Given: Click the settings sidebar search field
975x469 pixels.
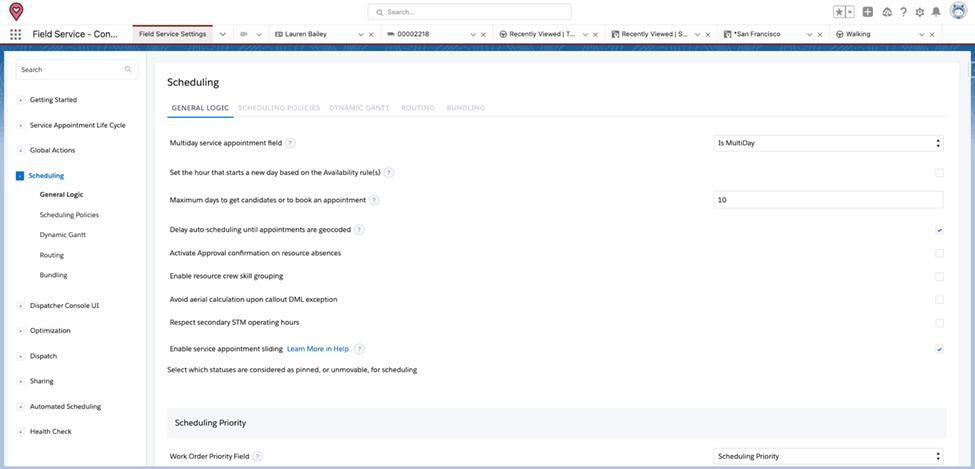Looking at the screenshot, I should coord(77,70).
